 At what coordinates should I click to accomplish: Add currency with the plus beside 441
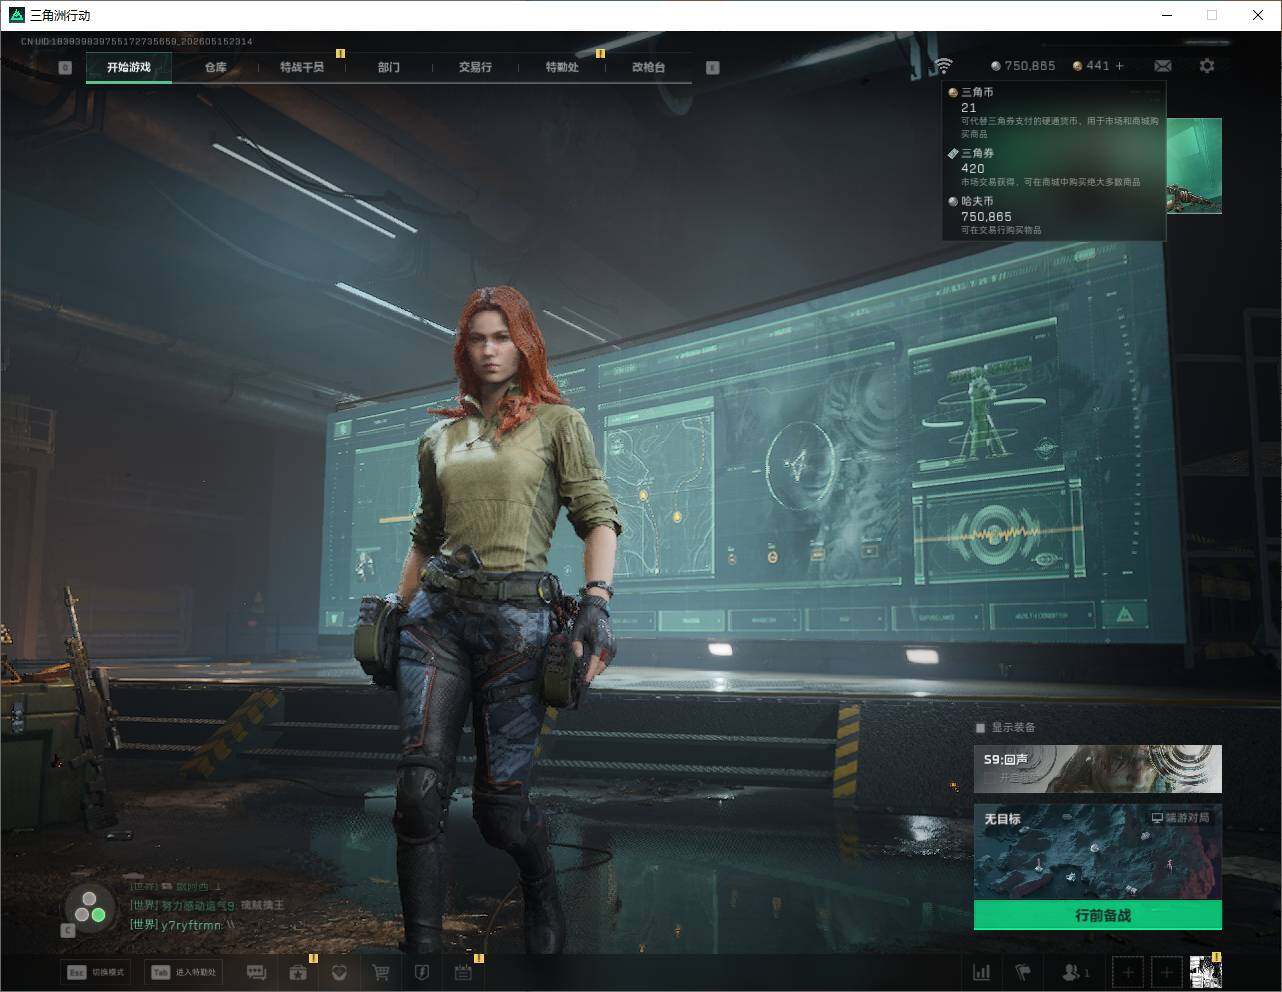click(x=1119, y=66)
